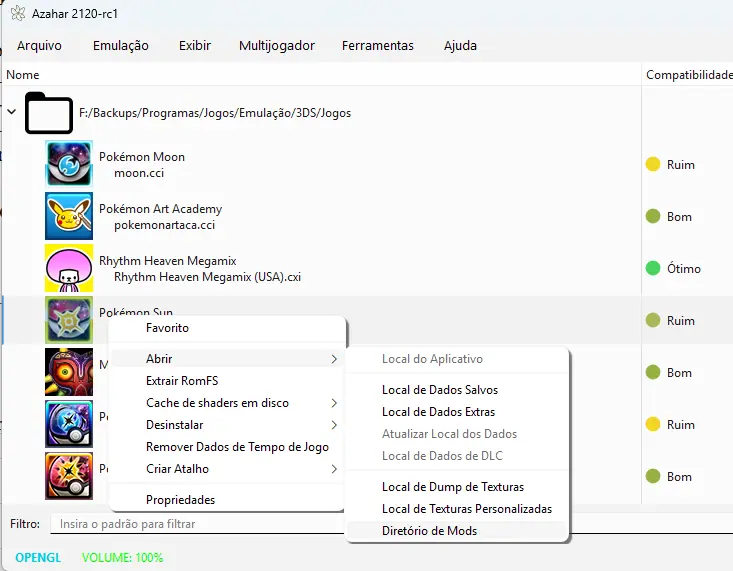Click the Ótimo compatibility label
Viewport: 733px width, 571px height.
pyautogui.click(x=683, y=268)
